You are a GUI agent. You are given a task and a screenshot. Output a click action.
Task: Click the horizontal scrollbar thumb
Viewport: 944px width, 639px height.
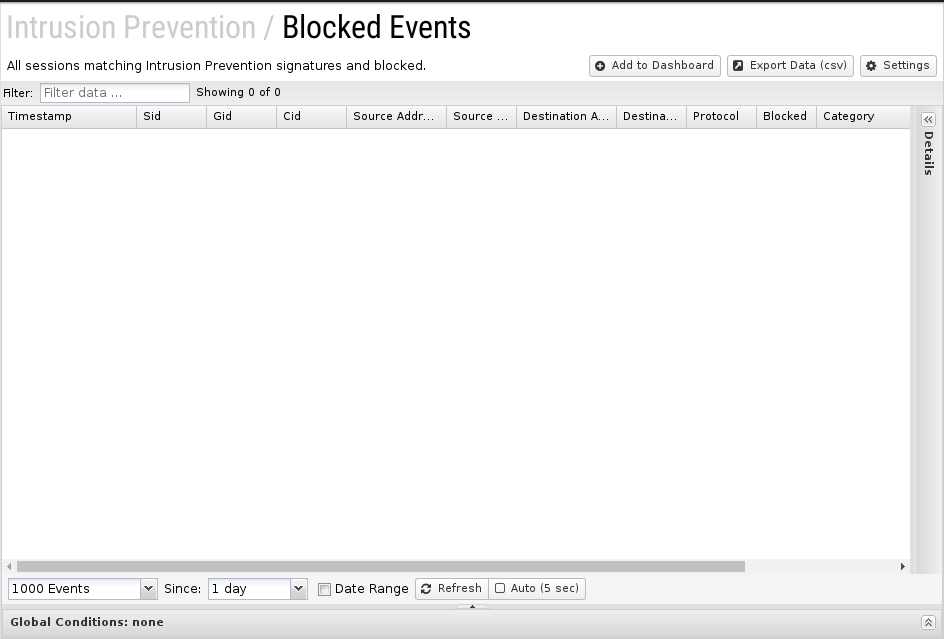pyautogui.click(x=380, y=567)
